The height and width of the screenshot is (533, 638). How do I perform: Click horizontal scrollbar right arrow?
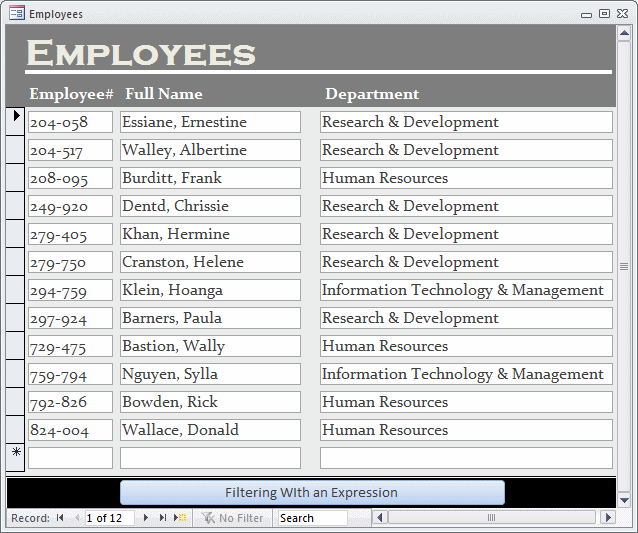point(608,518)
